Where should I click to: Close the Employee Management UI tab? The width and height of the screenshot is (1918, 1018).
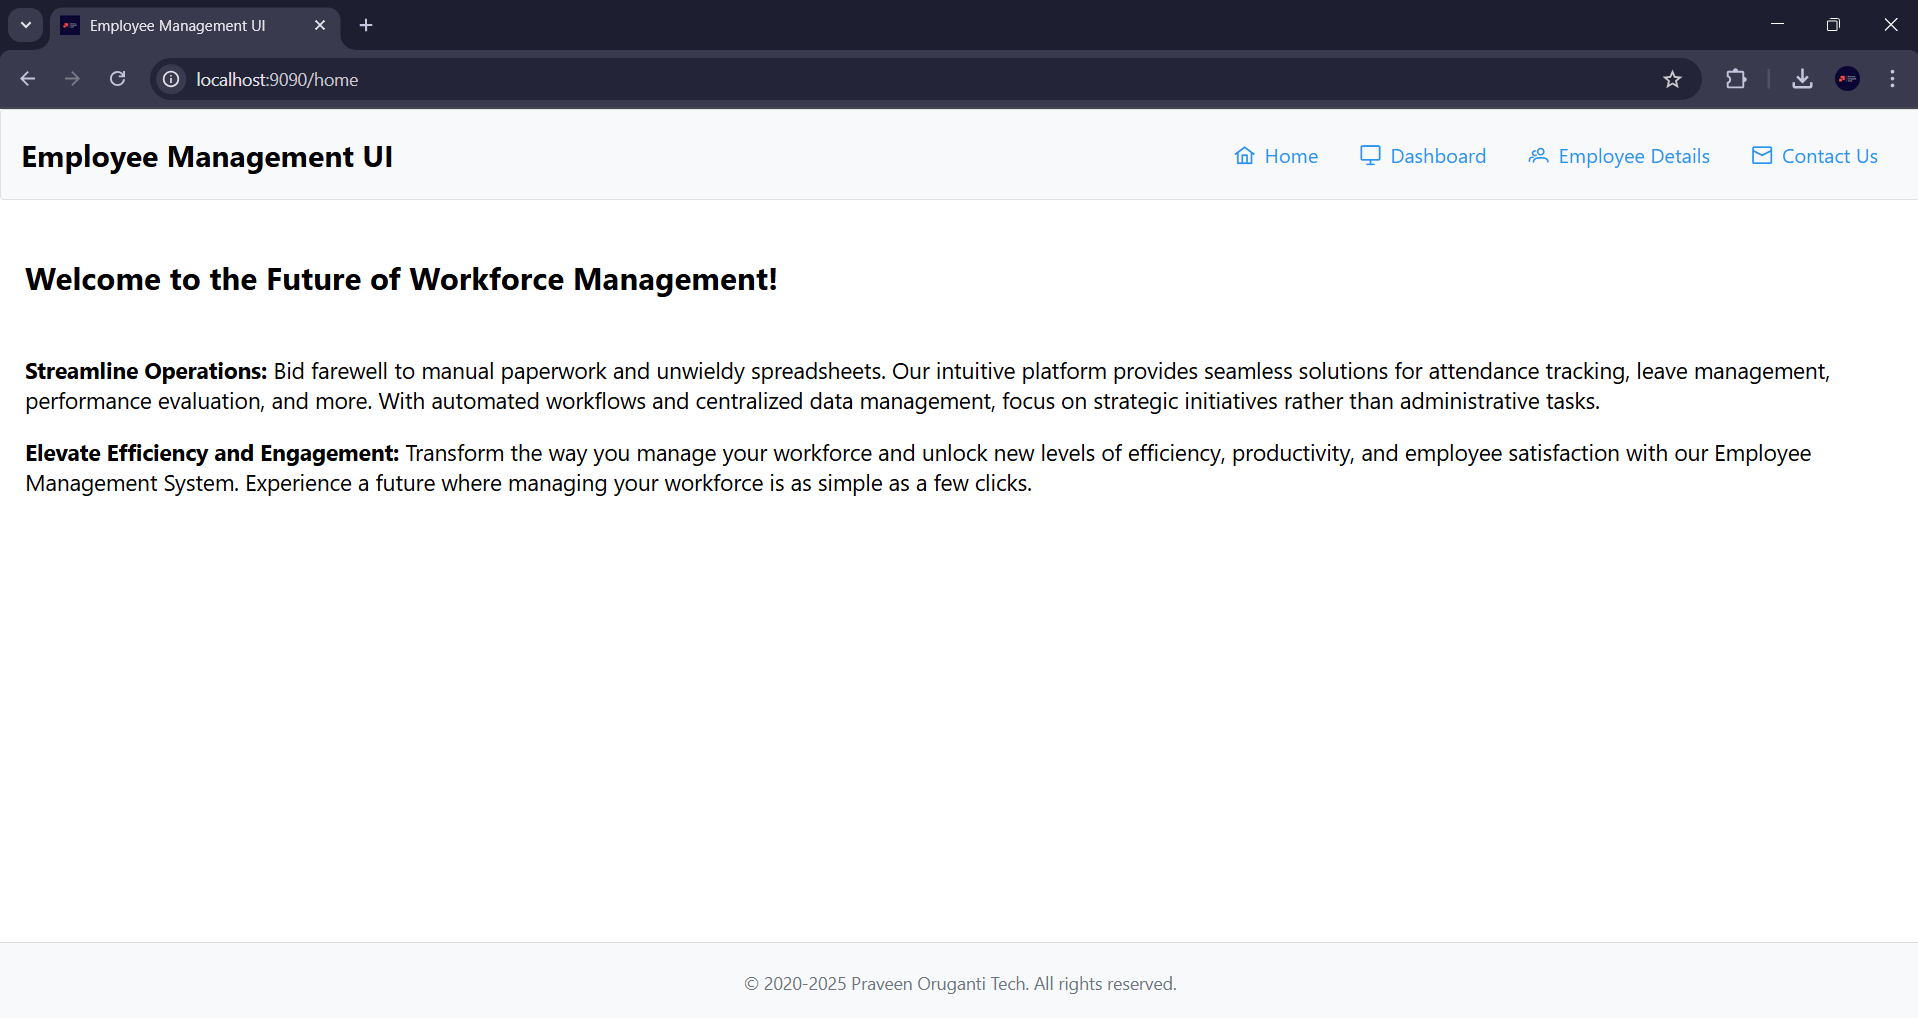pos(320,25)
